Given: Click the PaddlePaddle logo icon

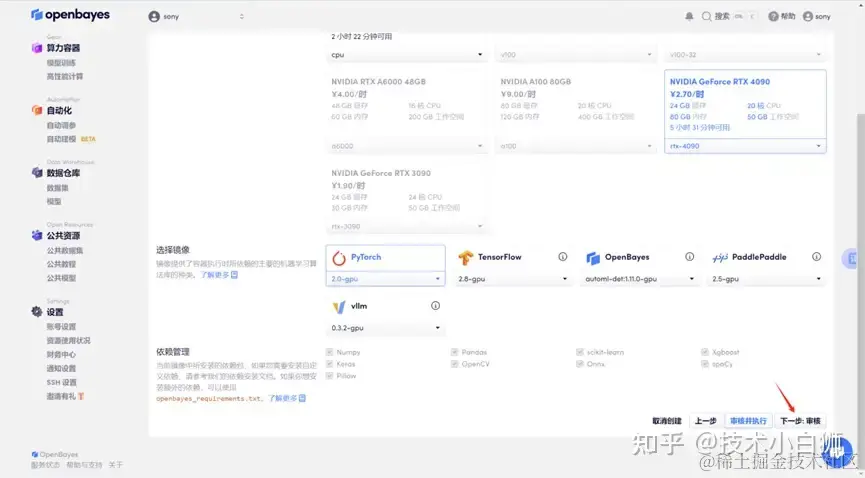Looking at the screenshot, I should (720, 257).
